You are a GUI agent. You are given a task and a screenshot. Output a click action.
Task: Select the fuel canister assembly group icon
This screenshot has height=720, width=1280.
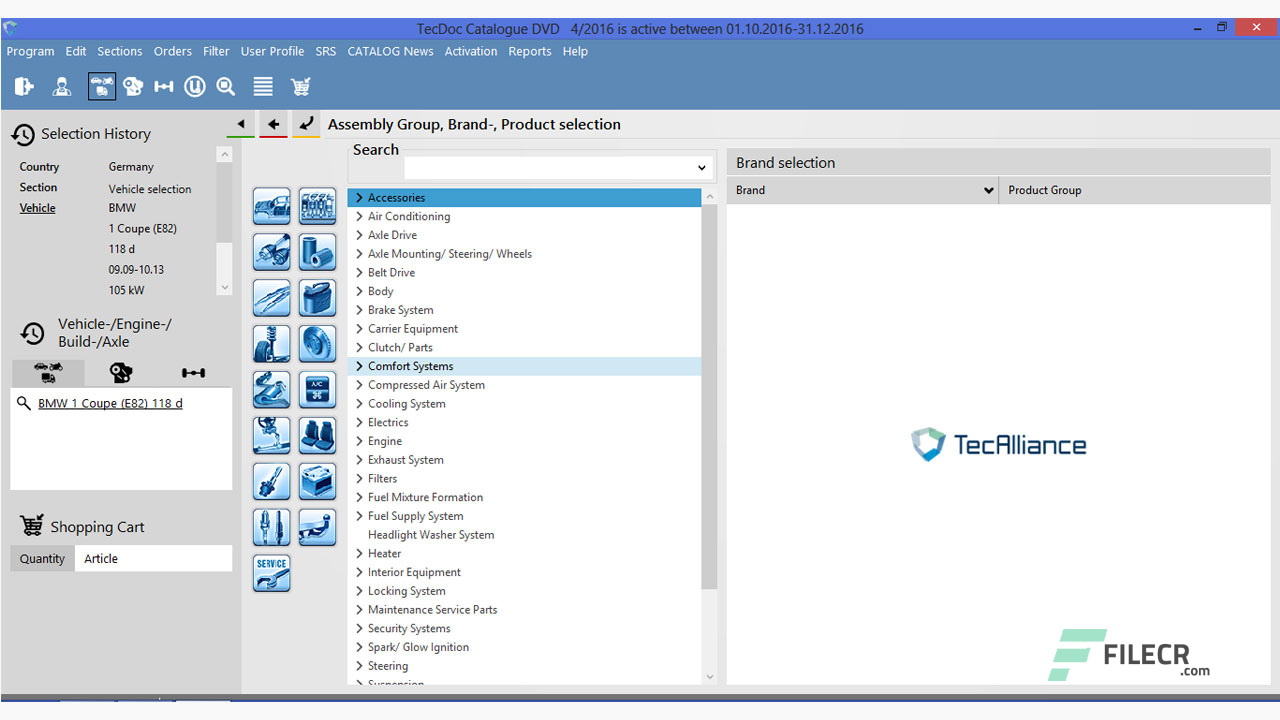point(318,298)
